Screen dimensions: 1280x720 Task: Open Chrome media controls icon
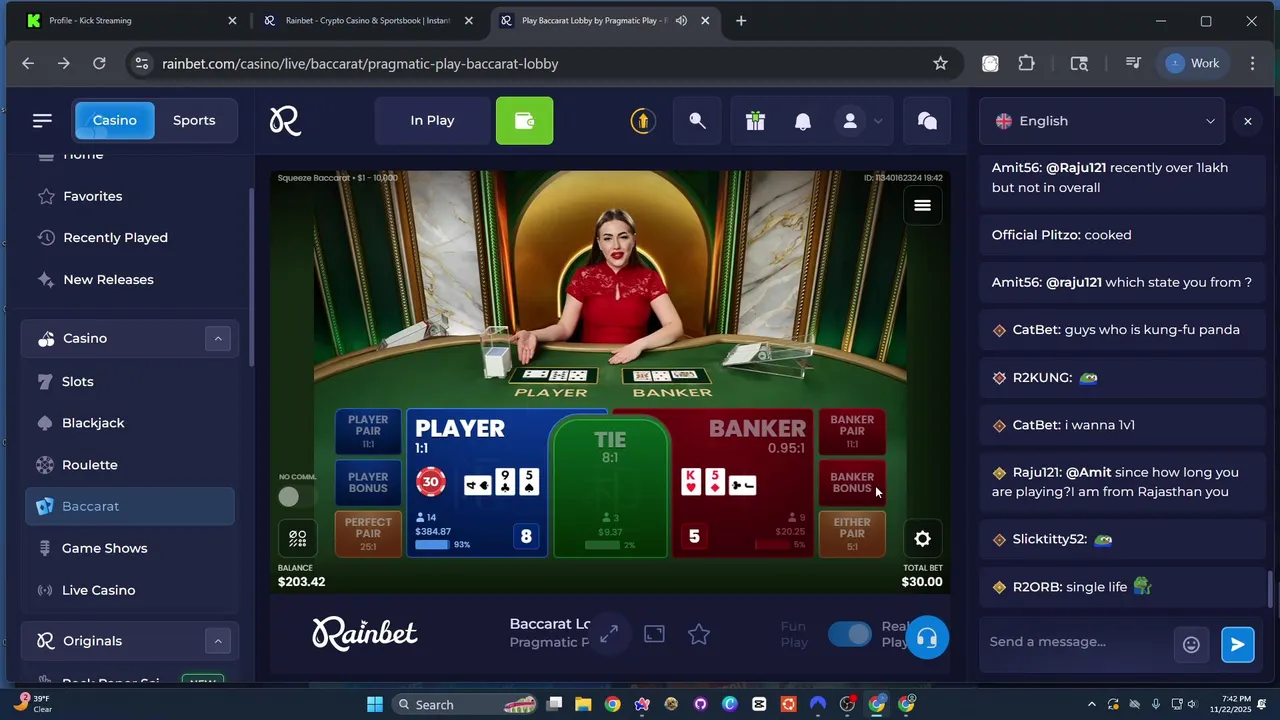[x=1133, y=63]
